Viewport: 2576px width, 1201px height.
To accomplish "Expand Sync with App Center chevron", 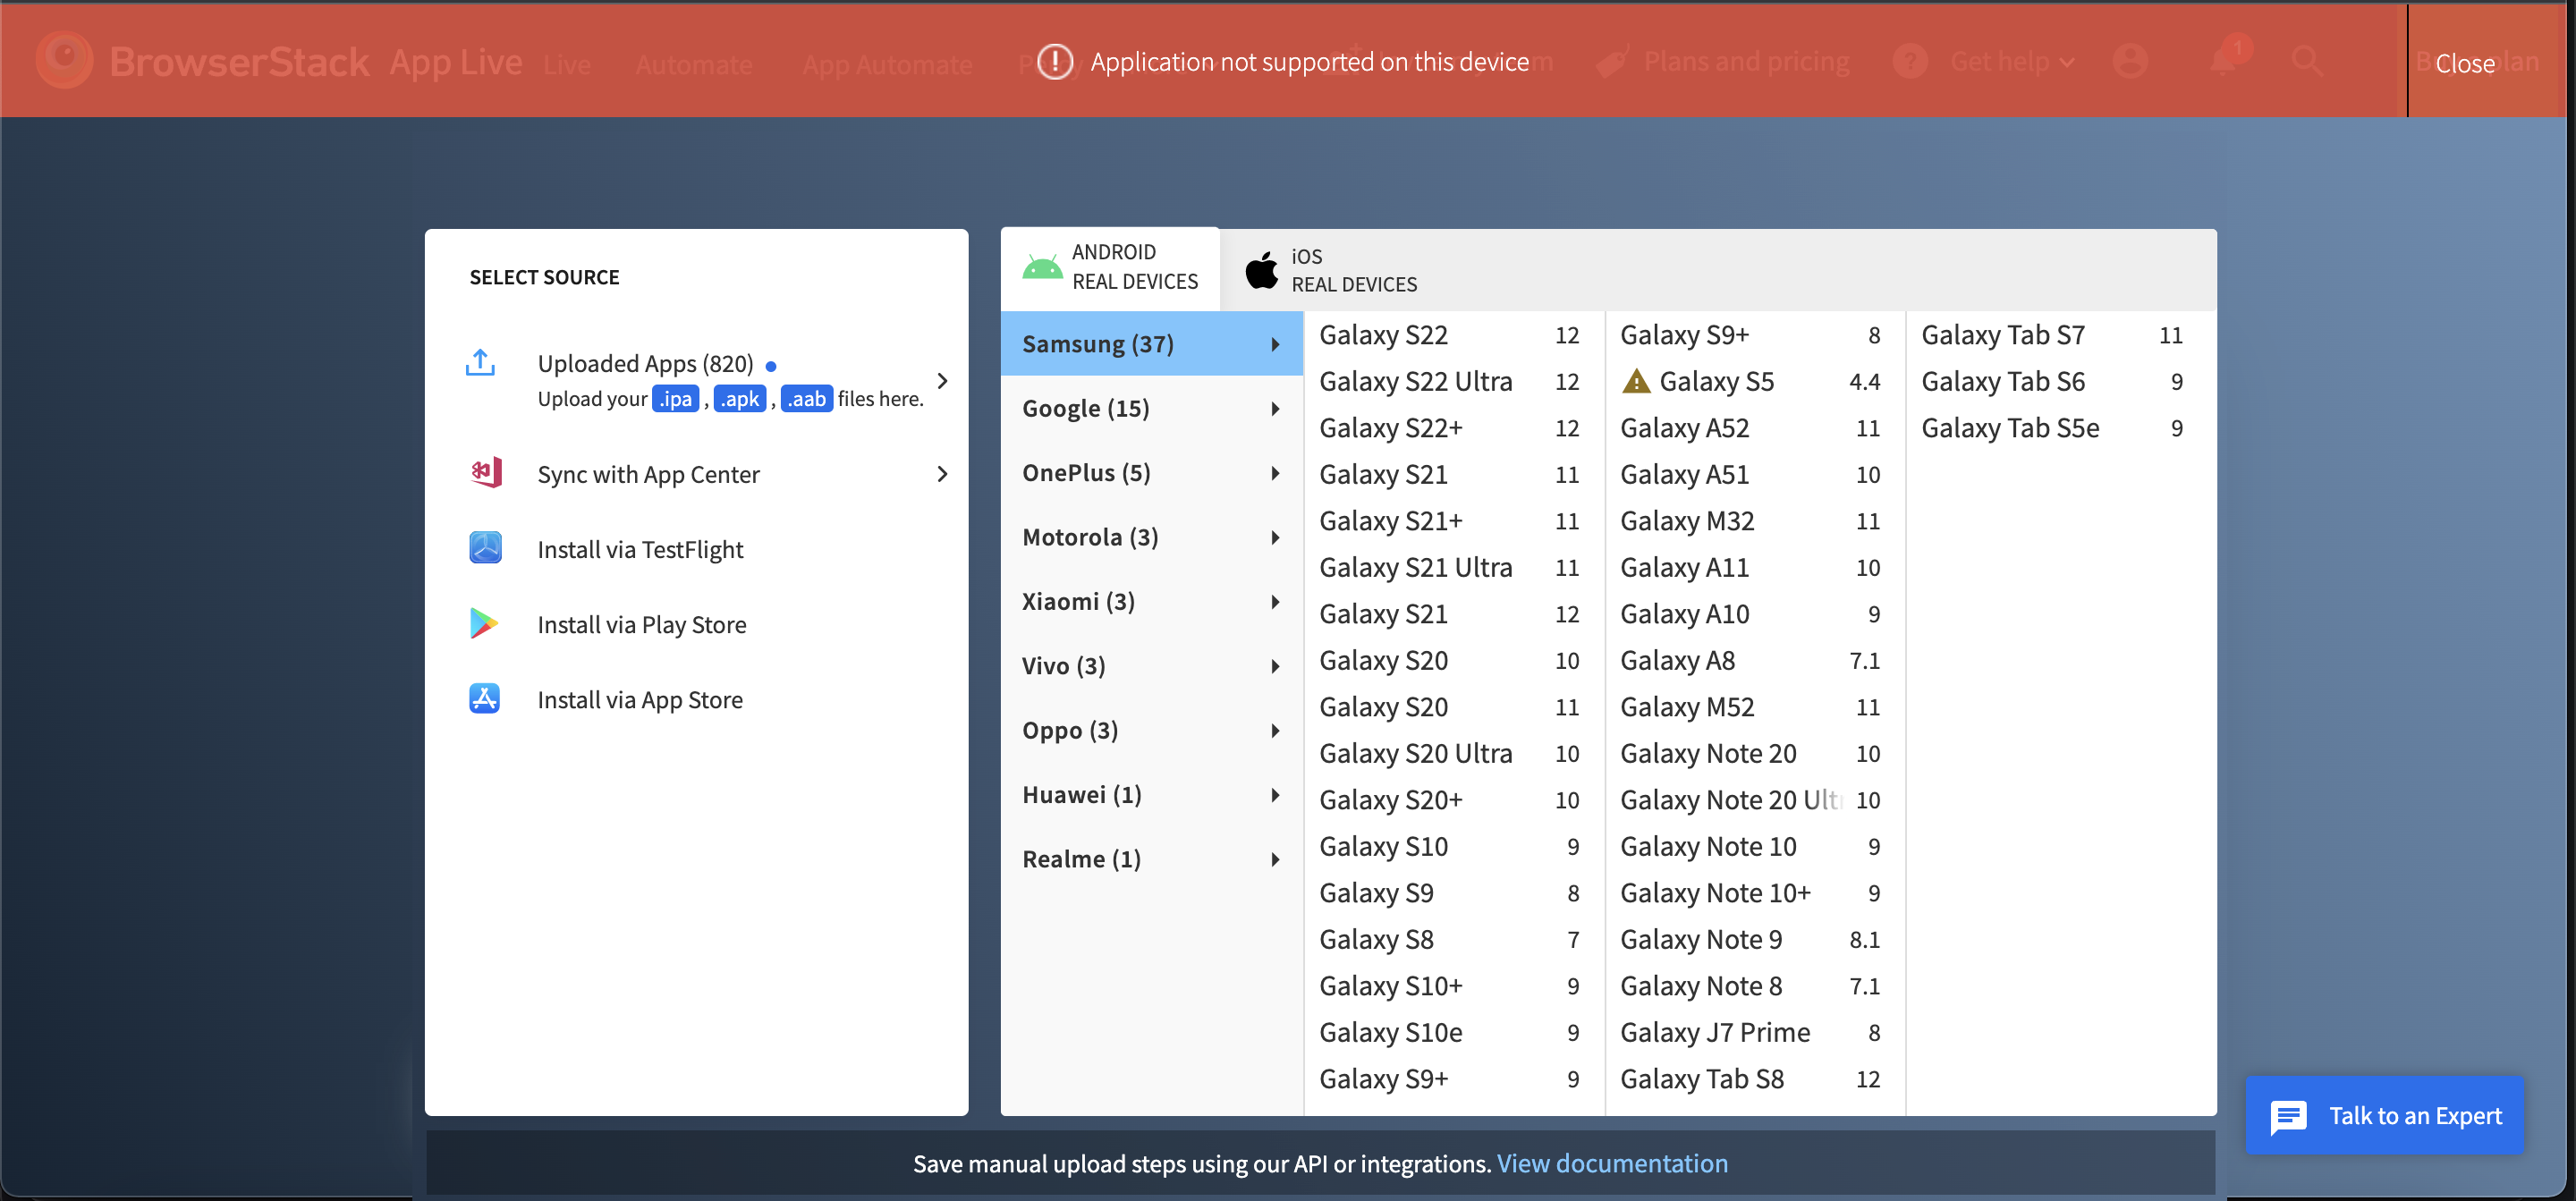I will point(942,474).
